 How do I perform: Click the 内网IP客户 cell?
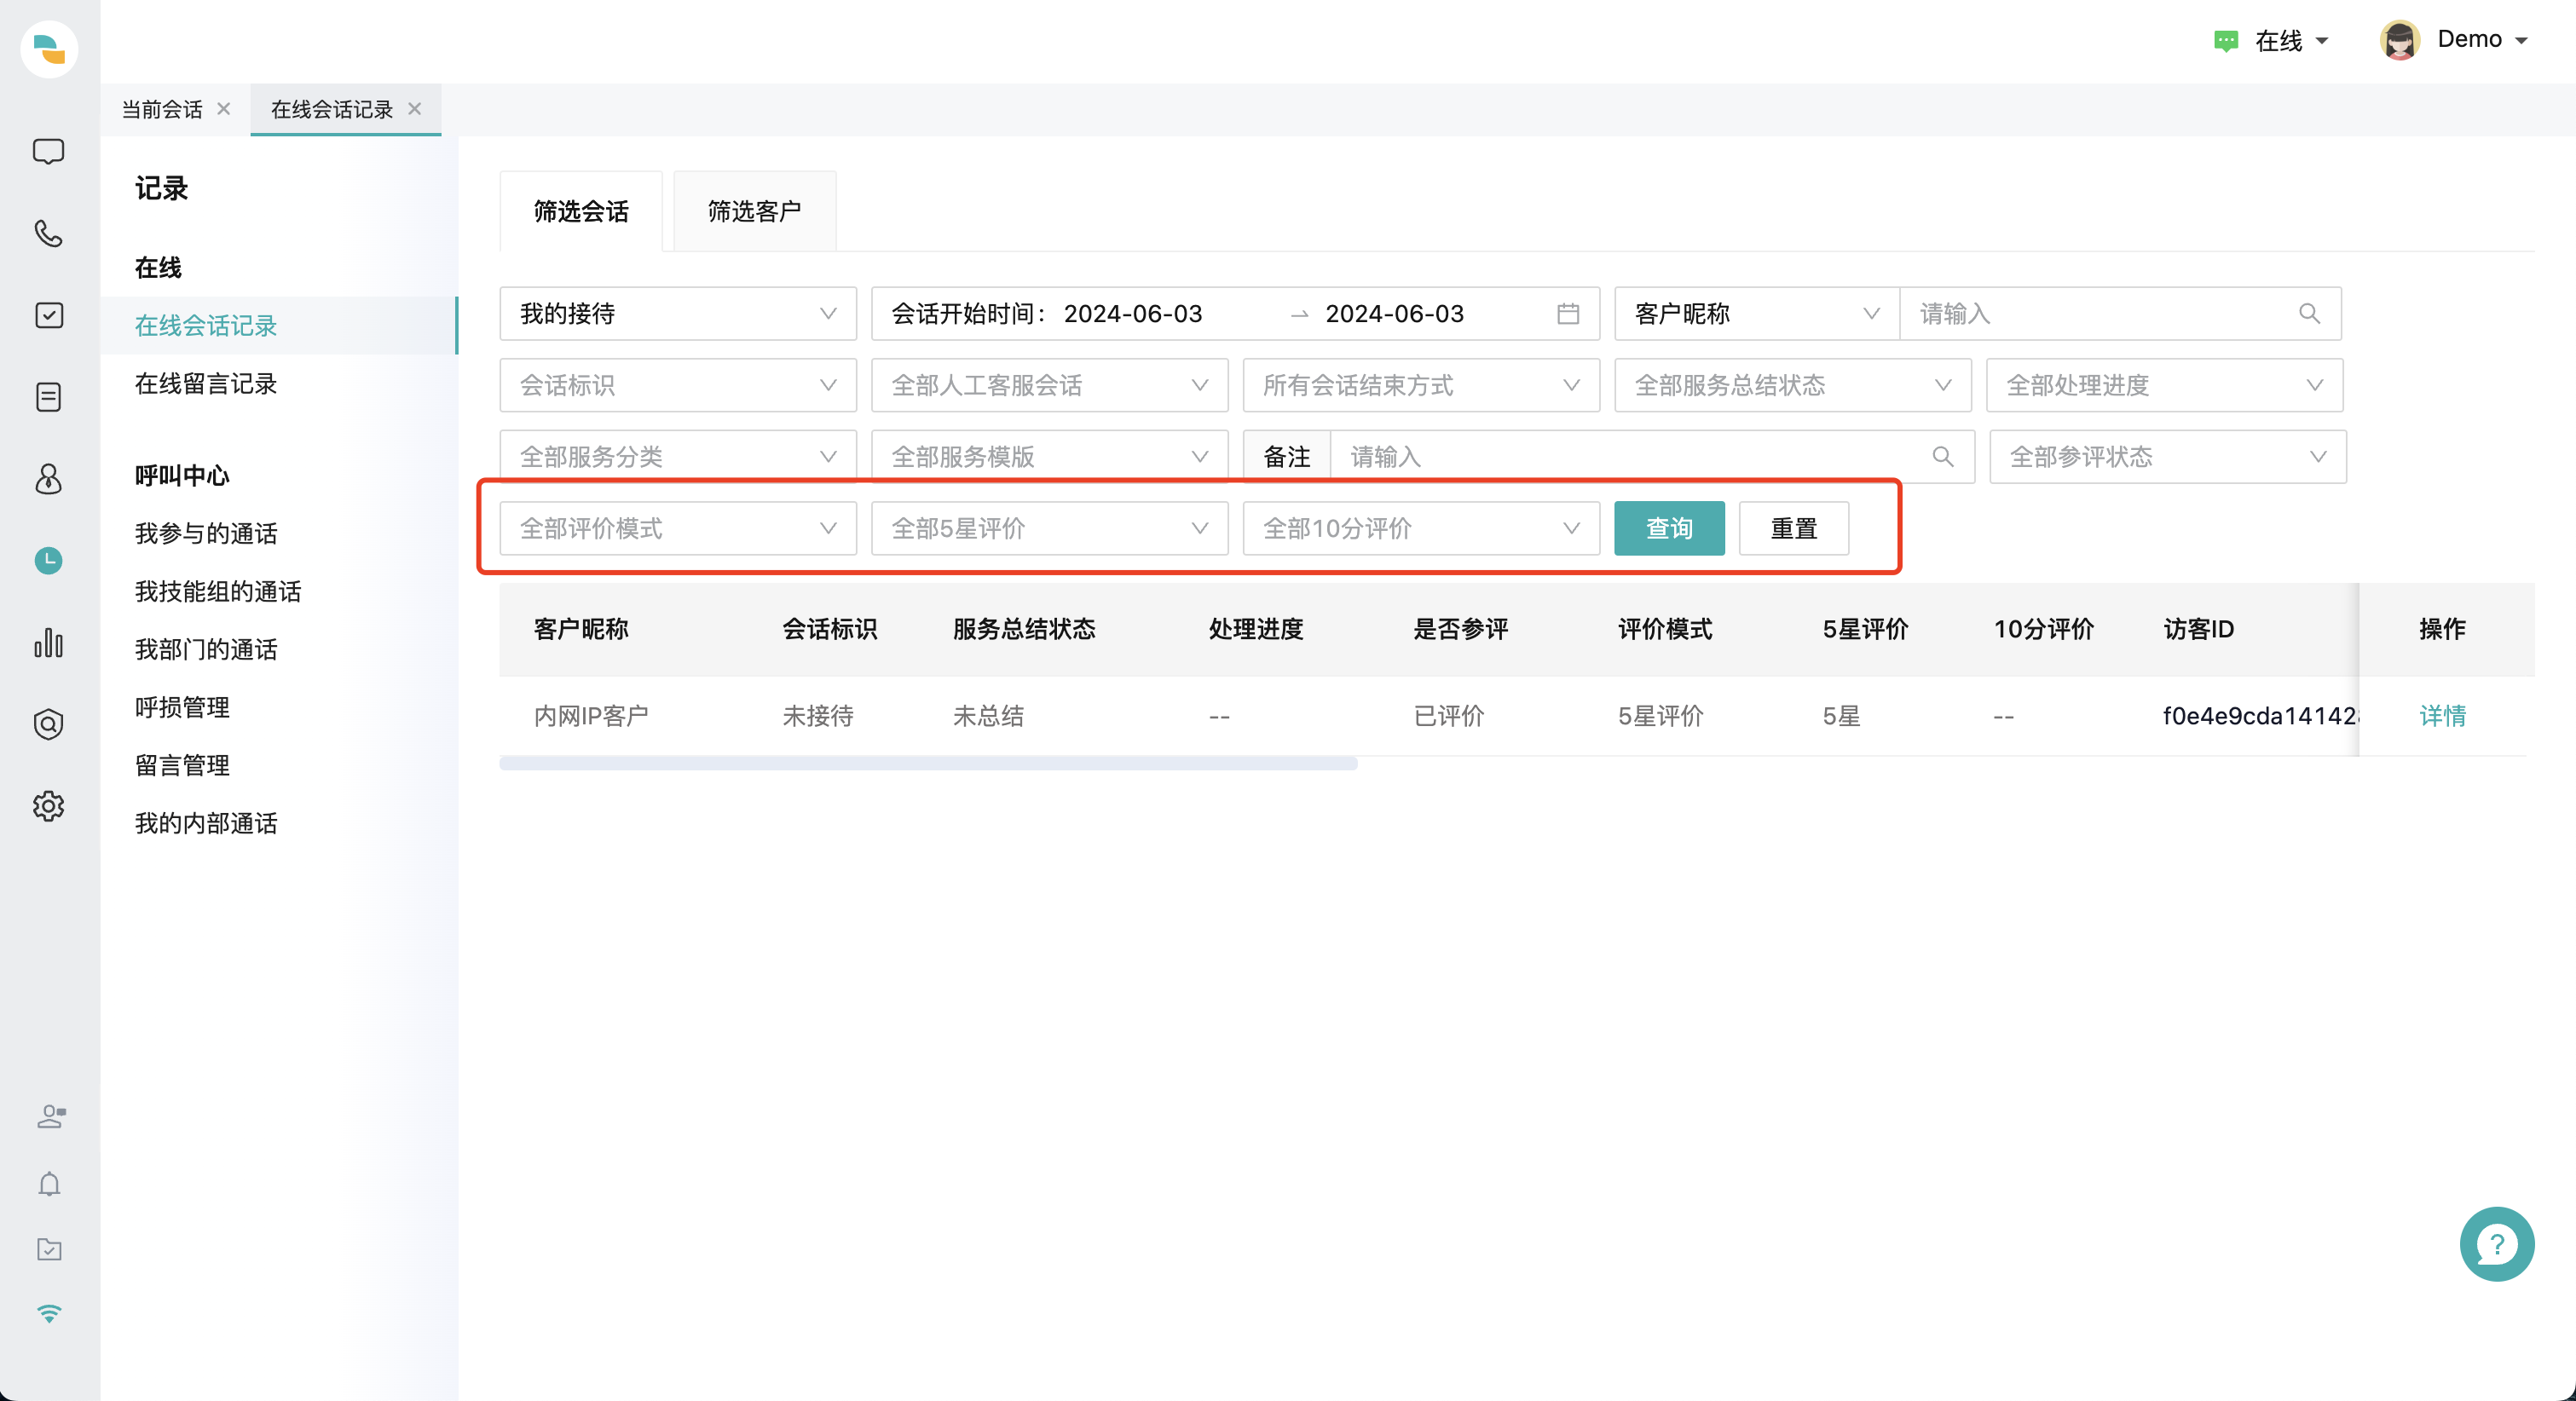click(x=591, y=716)
